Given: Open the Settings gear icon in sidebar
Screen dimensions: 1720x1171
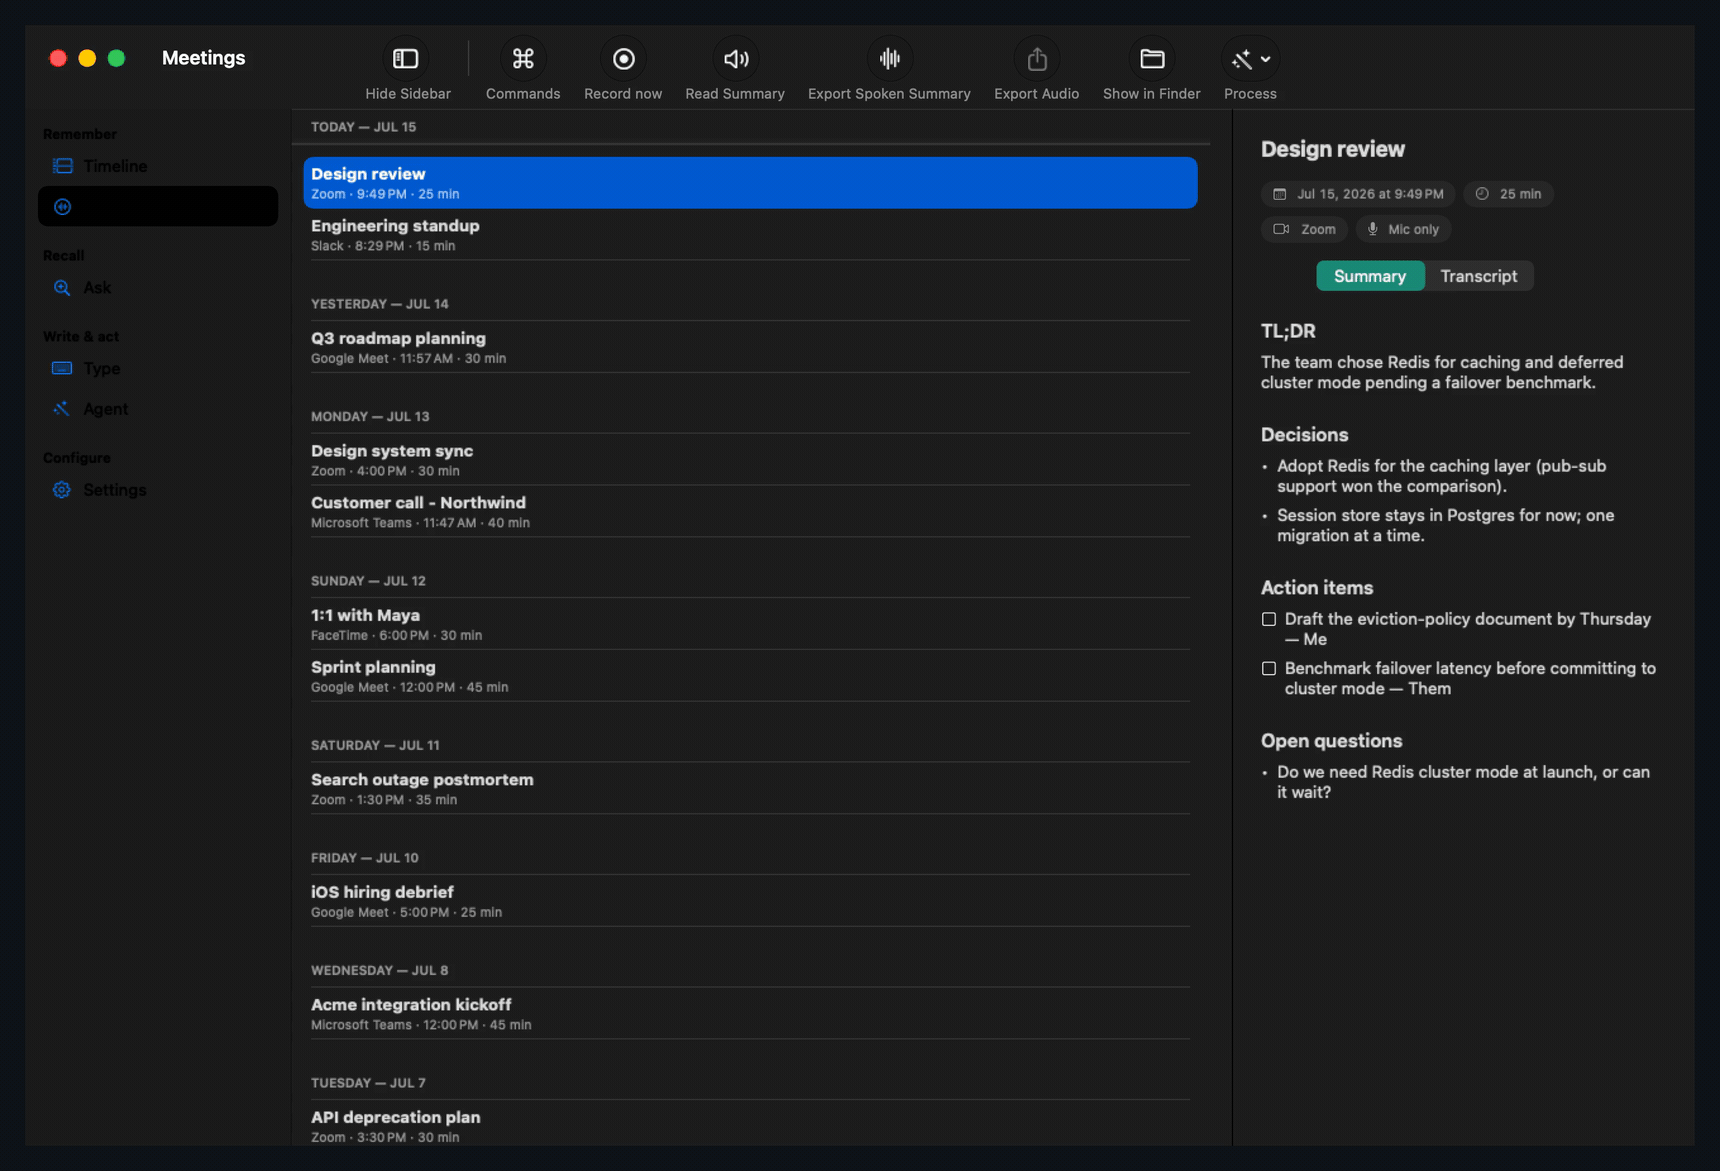Looking at the screenshot, I should click(x=62, y=490).
